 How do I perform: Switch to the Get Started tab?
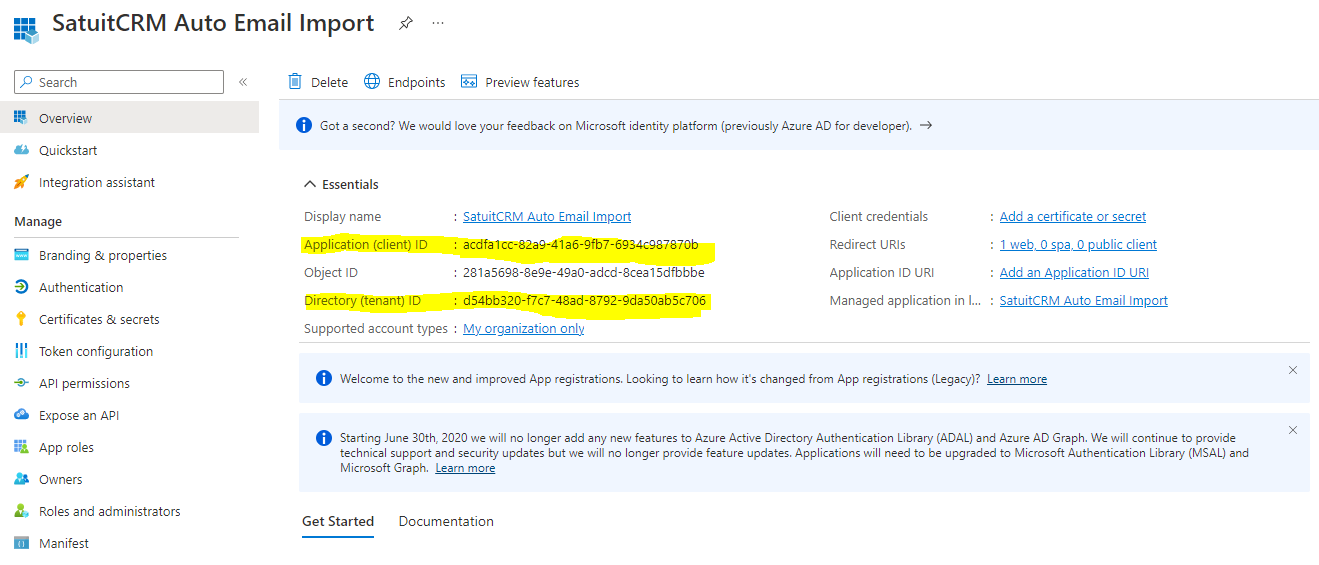click(x=338, y=521)
